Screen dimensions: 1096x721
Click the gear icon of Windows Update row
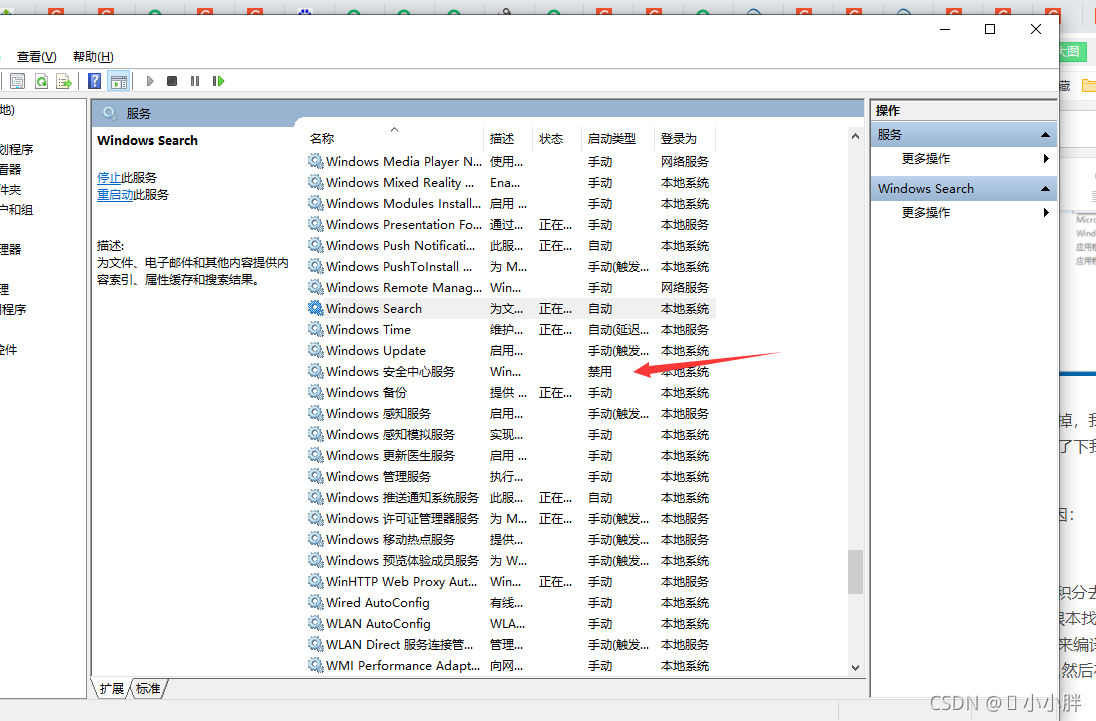coord(316,350)
